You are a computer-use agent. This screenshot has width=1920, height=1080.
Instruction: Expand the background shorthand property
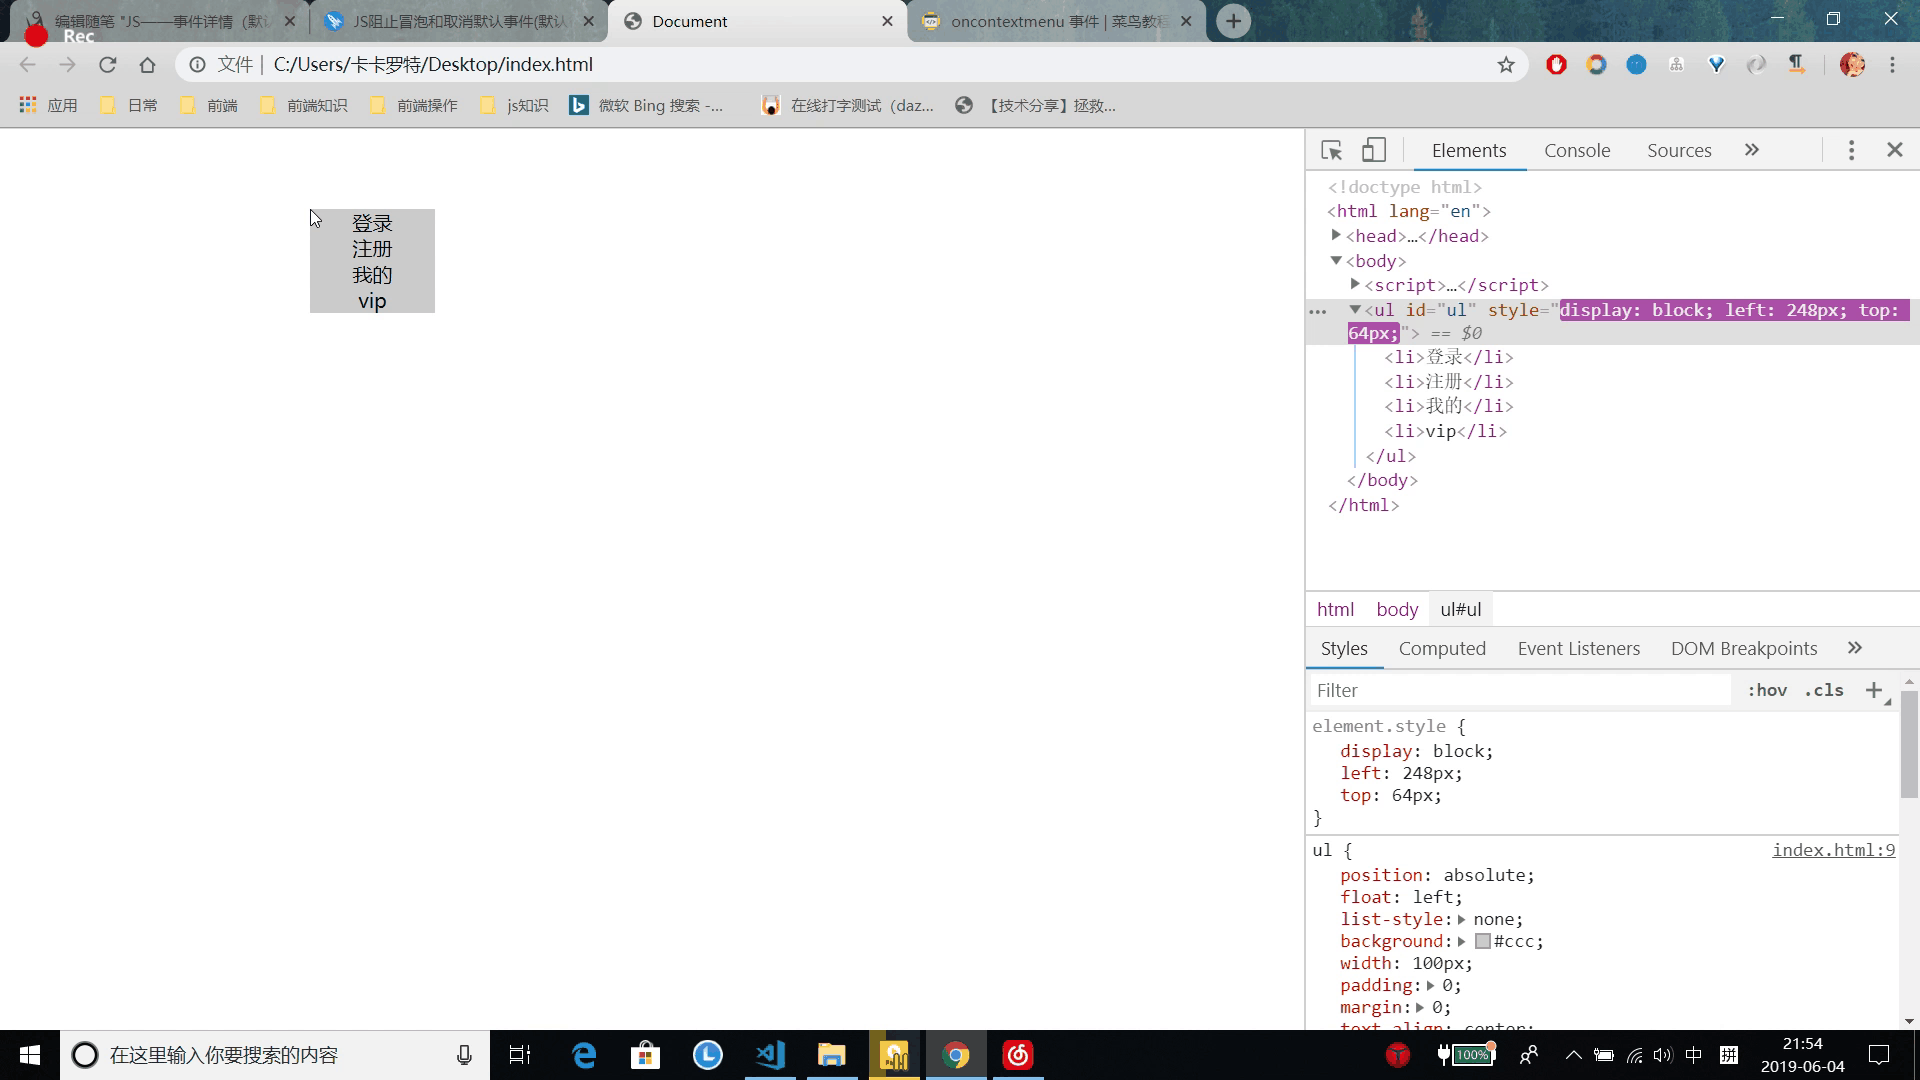1461,941
